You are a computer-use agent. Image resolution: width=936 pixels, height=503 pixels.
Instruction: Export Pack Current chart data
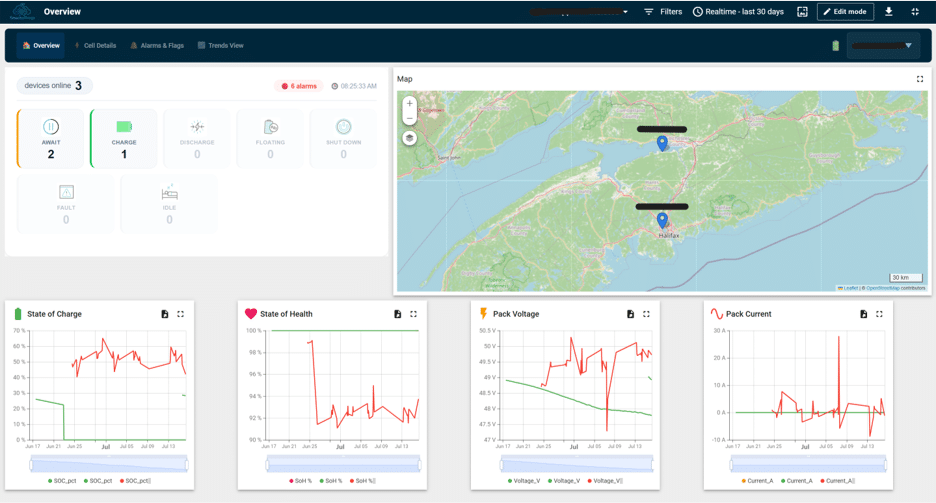point(863,314)
